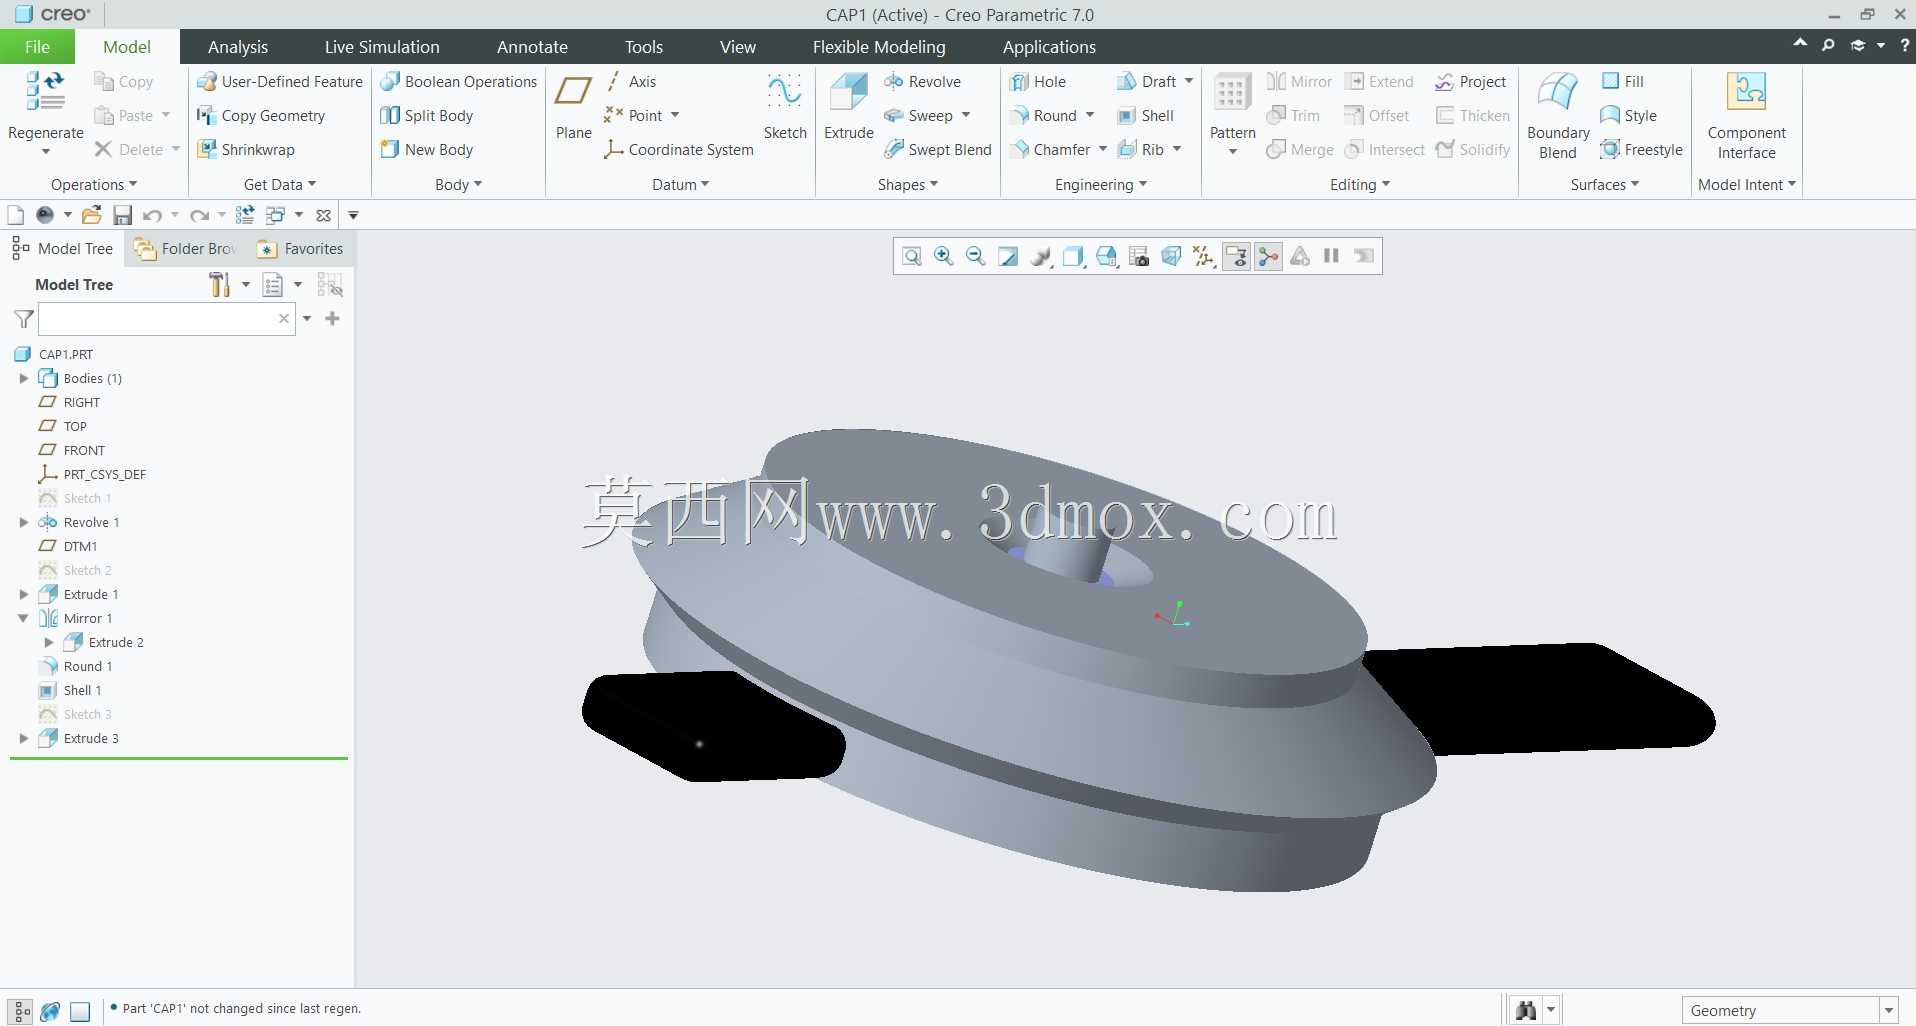The width and height of the screenshot is (1916, 1026).
Task: Toggle navigator panel at status bar left
Action: 22,1011
